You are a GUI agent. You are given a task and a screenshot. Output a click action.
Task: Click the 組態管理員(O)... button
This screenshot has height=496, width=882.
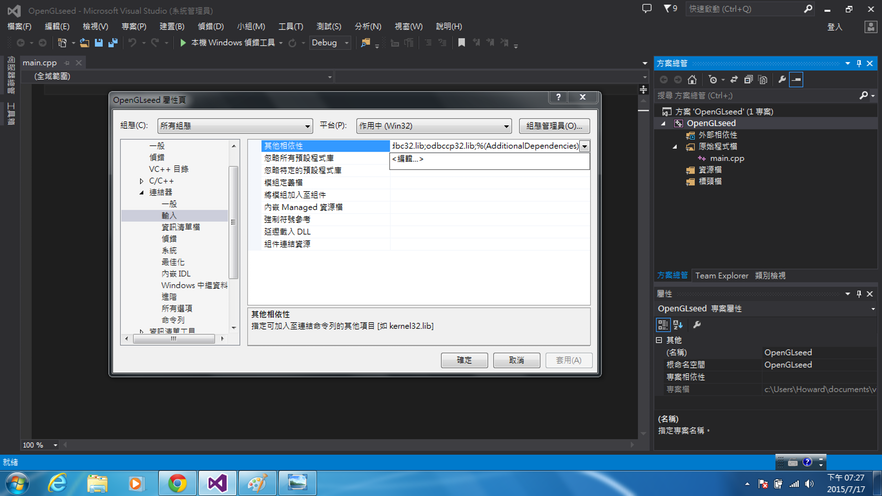[554, 126]
